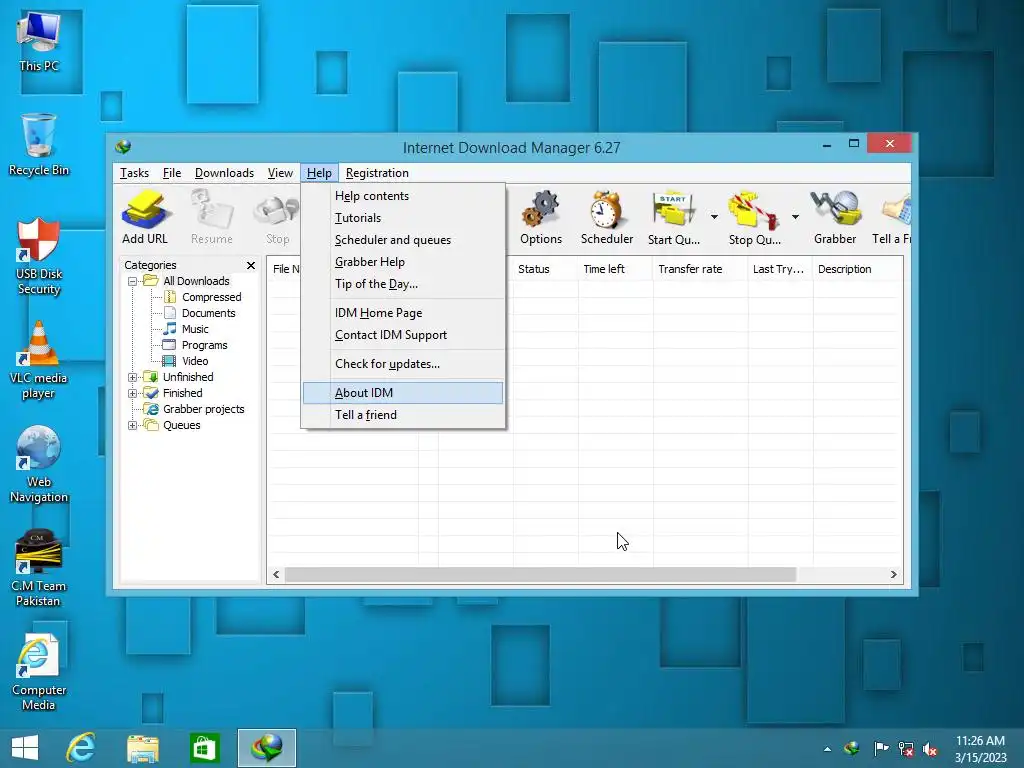Viewport: 1024px width, 768px height.
Task: Show hidden tray icons arrow
Action: click(827, 749)
